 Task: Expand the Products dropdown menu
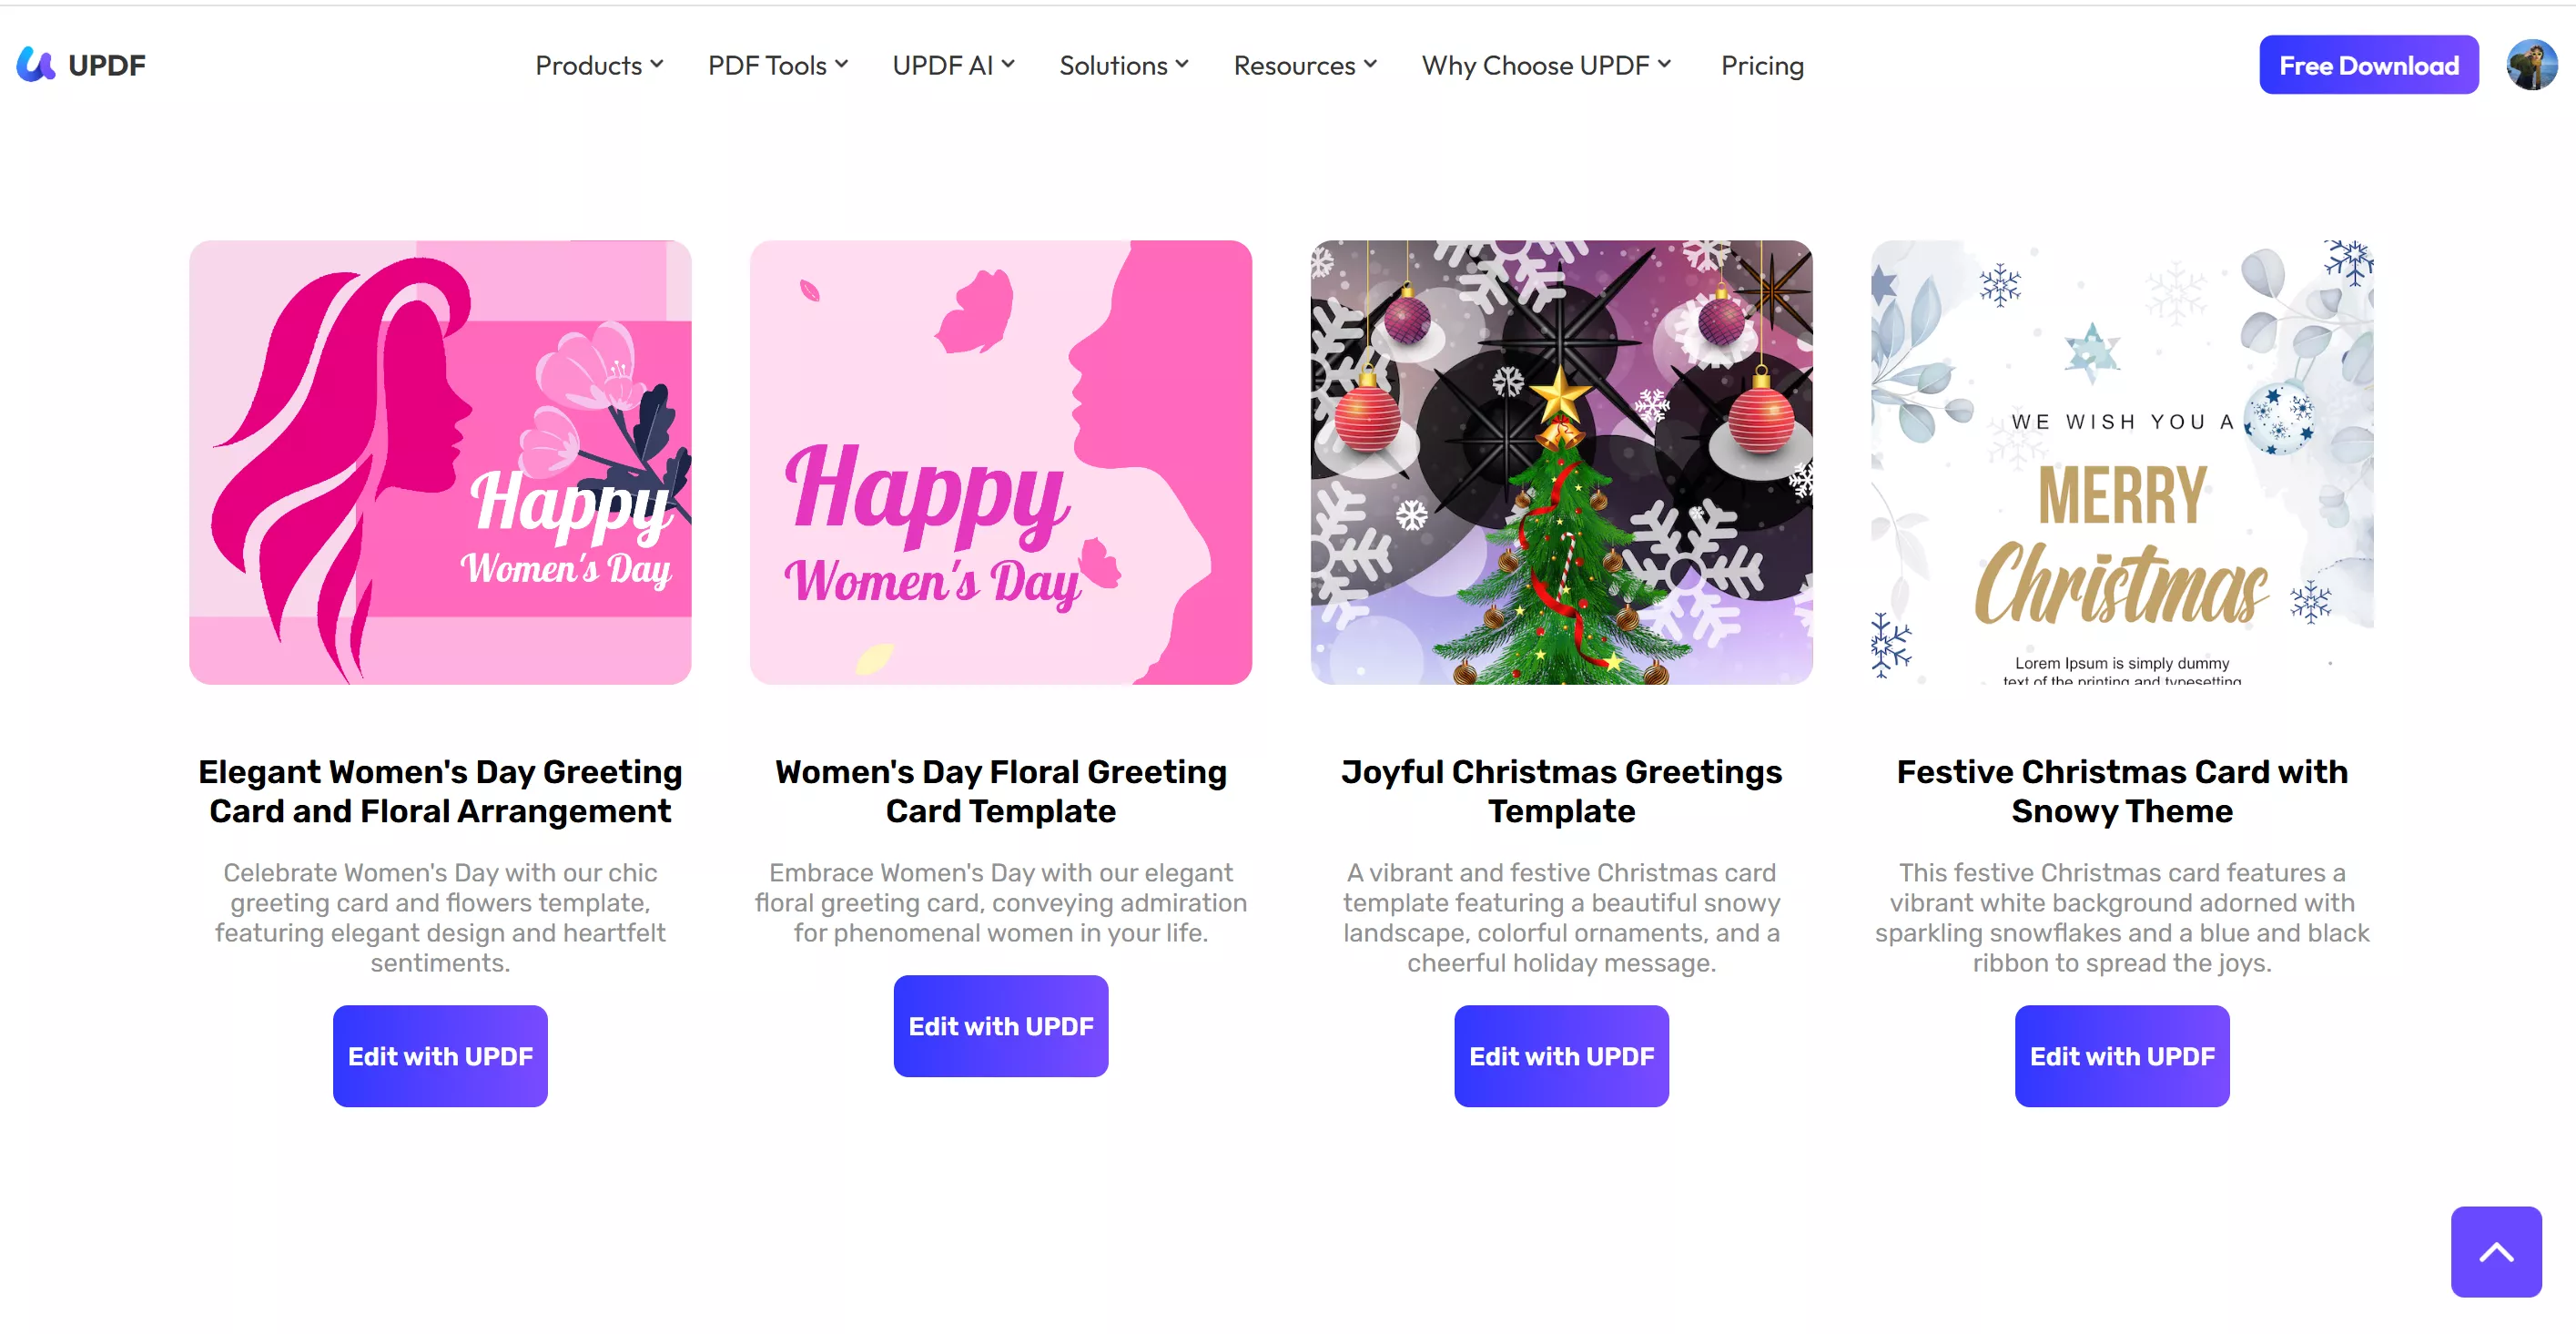(x=599, y=66)
